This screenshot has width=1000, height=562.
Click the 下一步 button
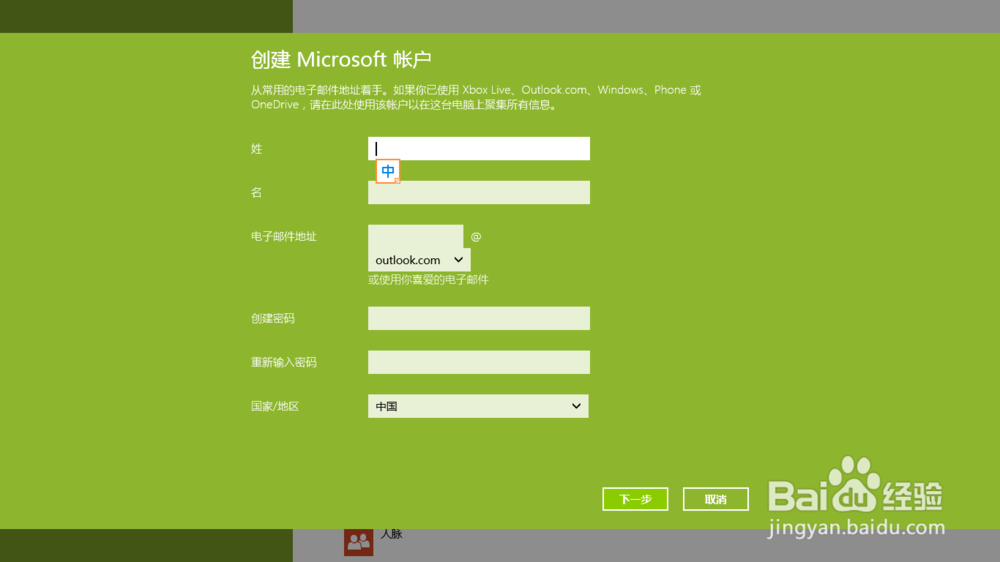click(x=635, y=499)
